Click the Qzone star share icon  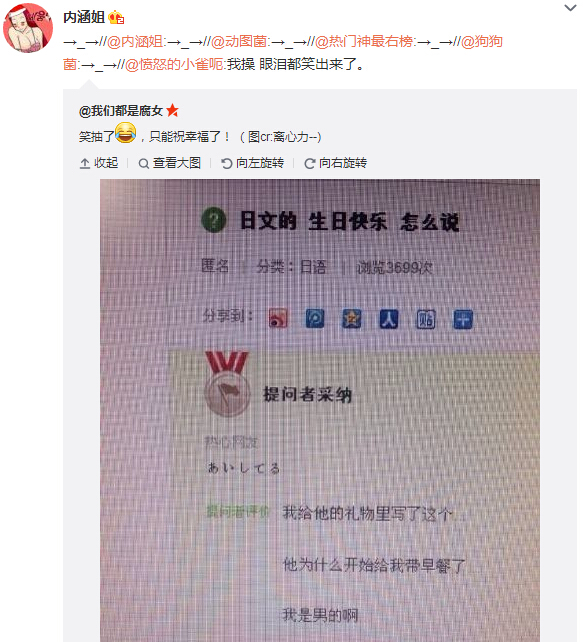(x=352, y=319)
